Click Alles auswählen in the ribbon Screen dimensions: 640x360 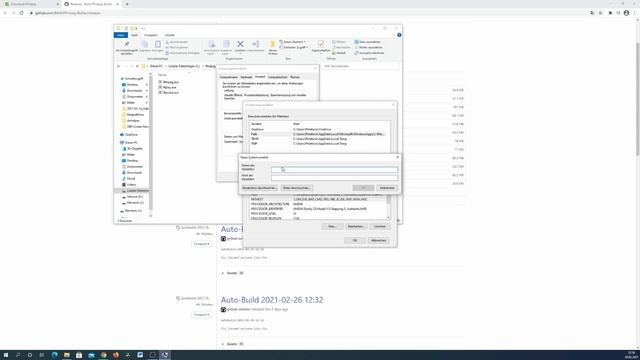pyautogui.click(x=367, y=42)
